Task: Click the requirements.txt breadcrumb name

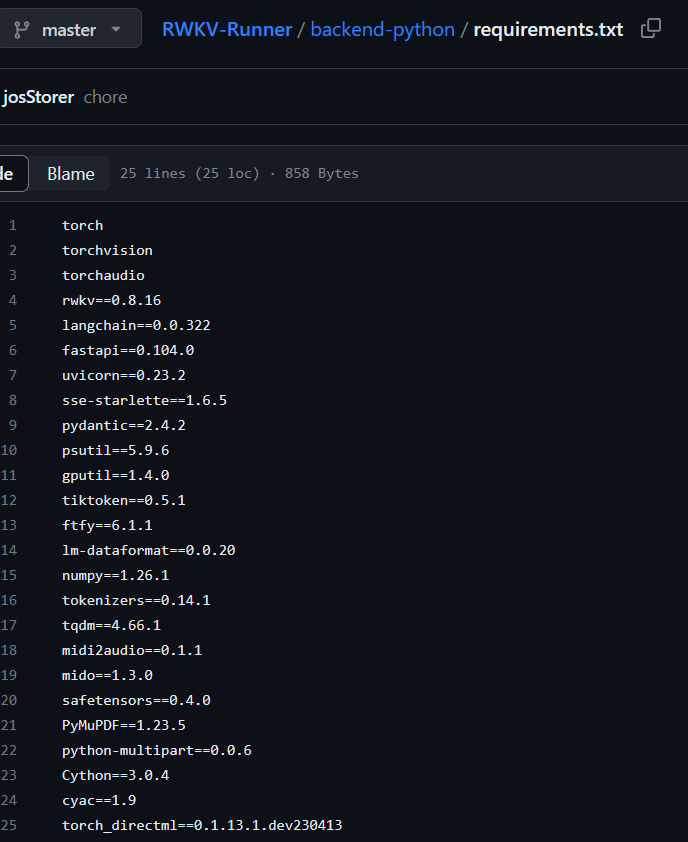Action: (x=548, y=29)
